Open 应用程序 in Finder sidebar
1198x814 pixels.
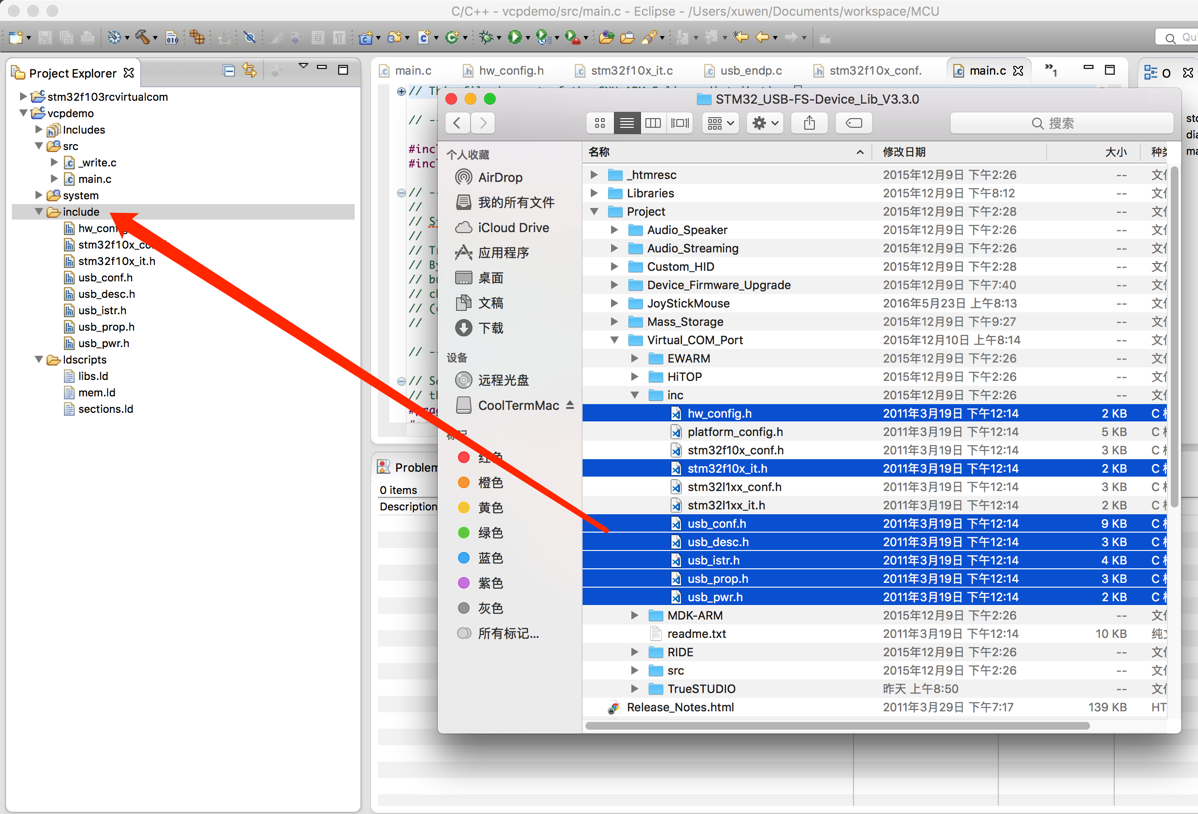click(x=491, y=253)
